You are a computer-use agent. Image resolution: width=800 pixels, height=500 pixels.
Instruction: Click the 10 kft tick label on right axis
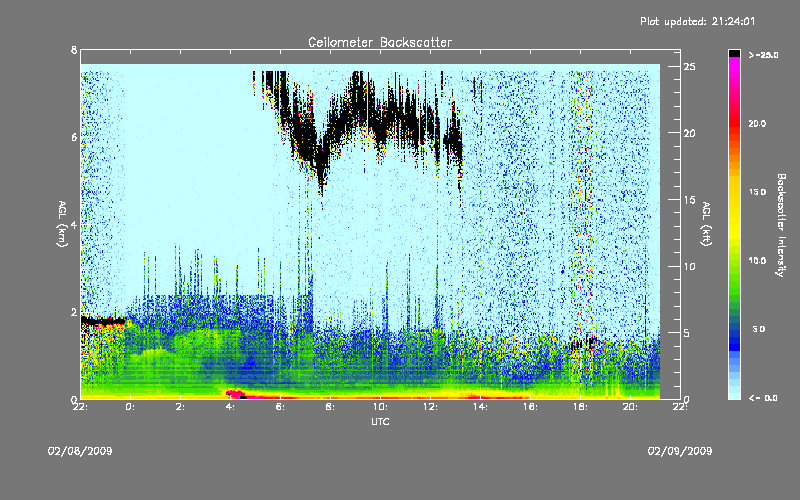pos(690,266)
